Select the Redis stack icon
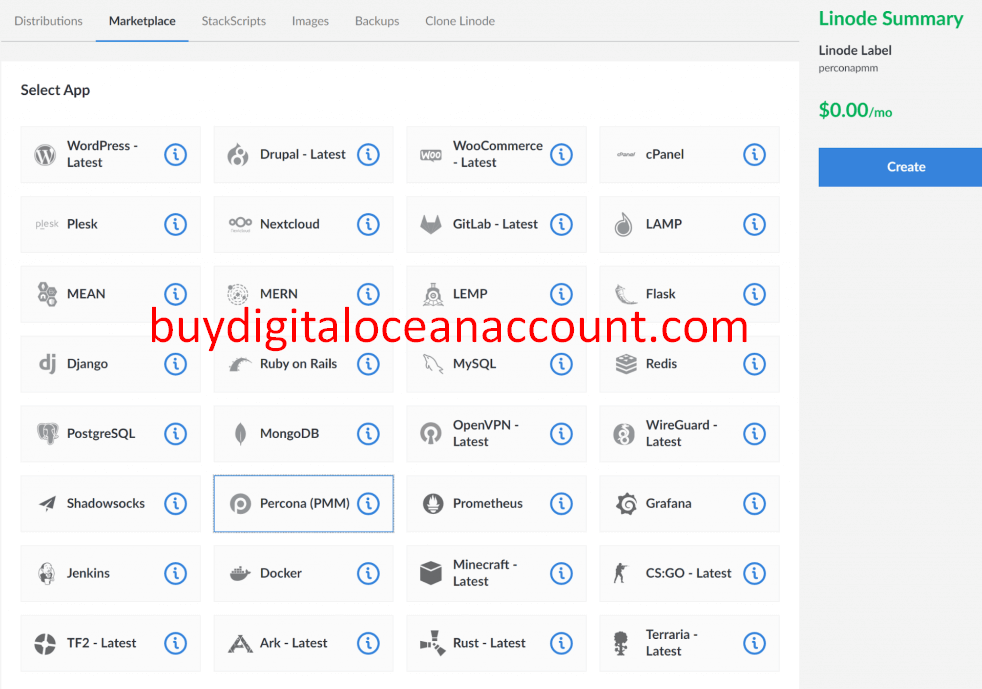This screenshot has height=689, width=982. coord(625,364)
